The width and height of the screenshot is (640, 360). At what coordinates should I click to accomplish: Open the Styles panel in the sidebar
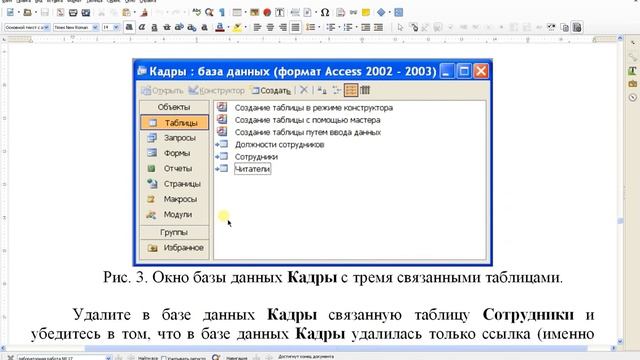click(632, 70)
